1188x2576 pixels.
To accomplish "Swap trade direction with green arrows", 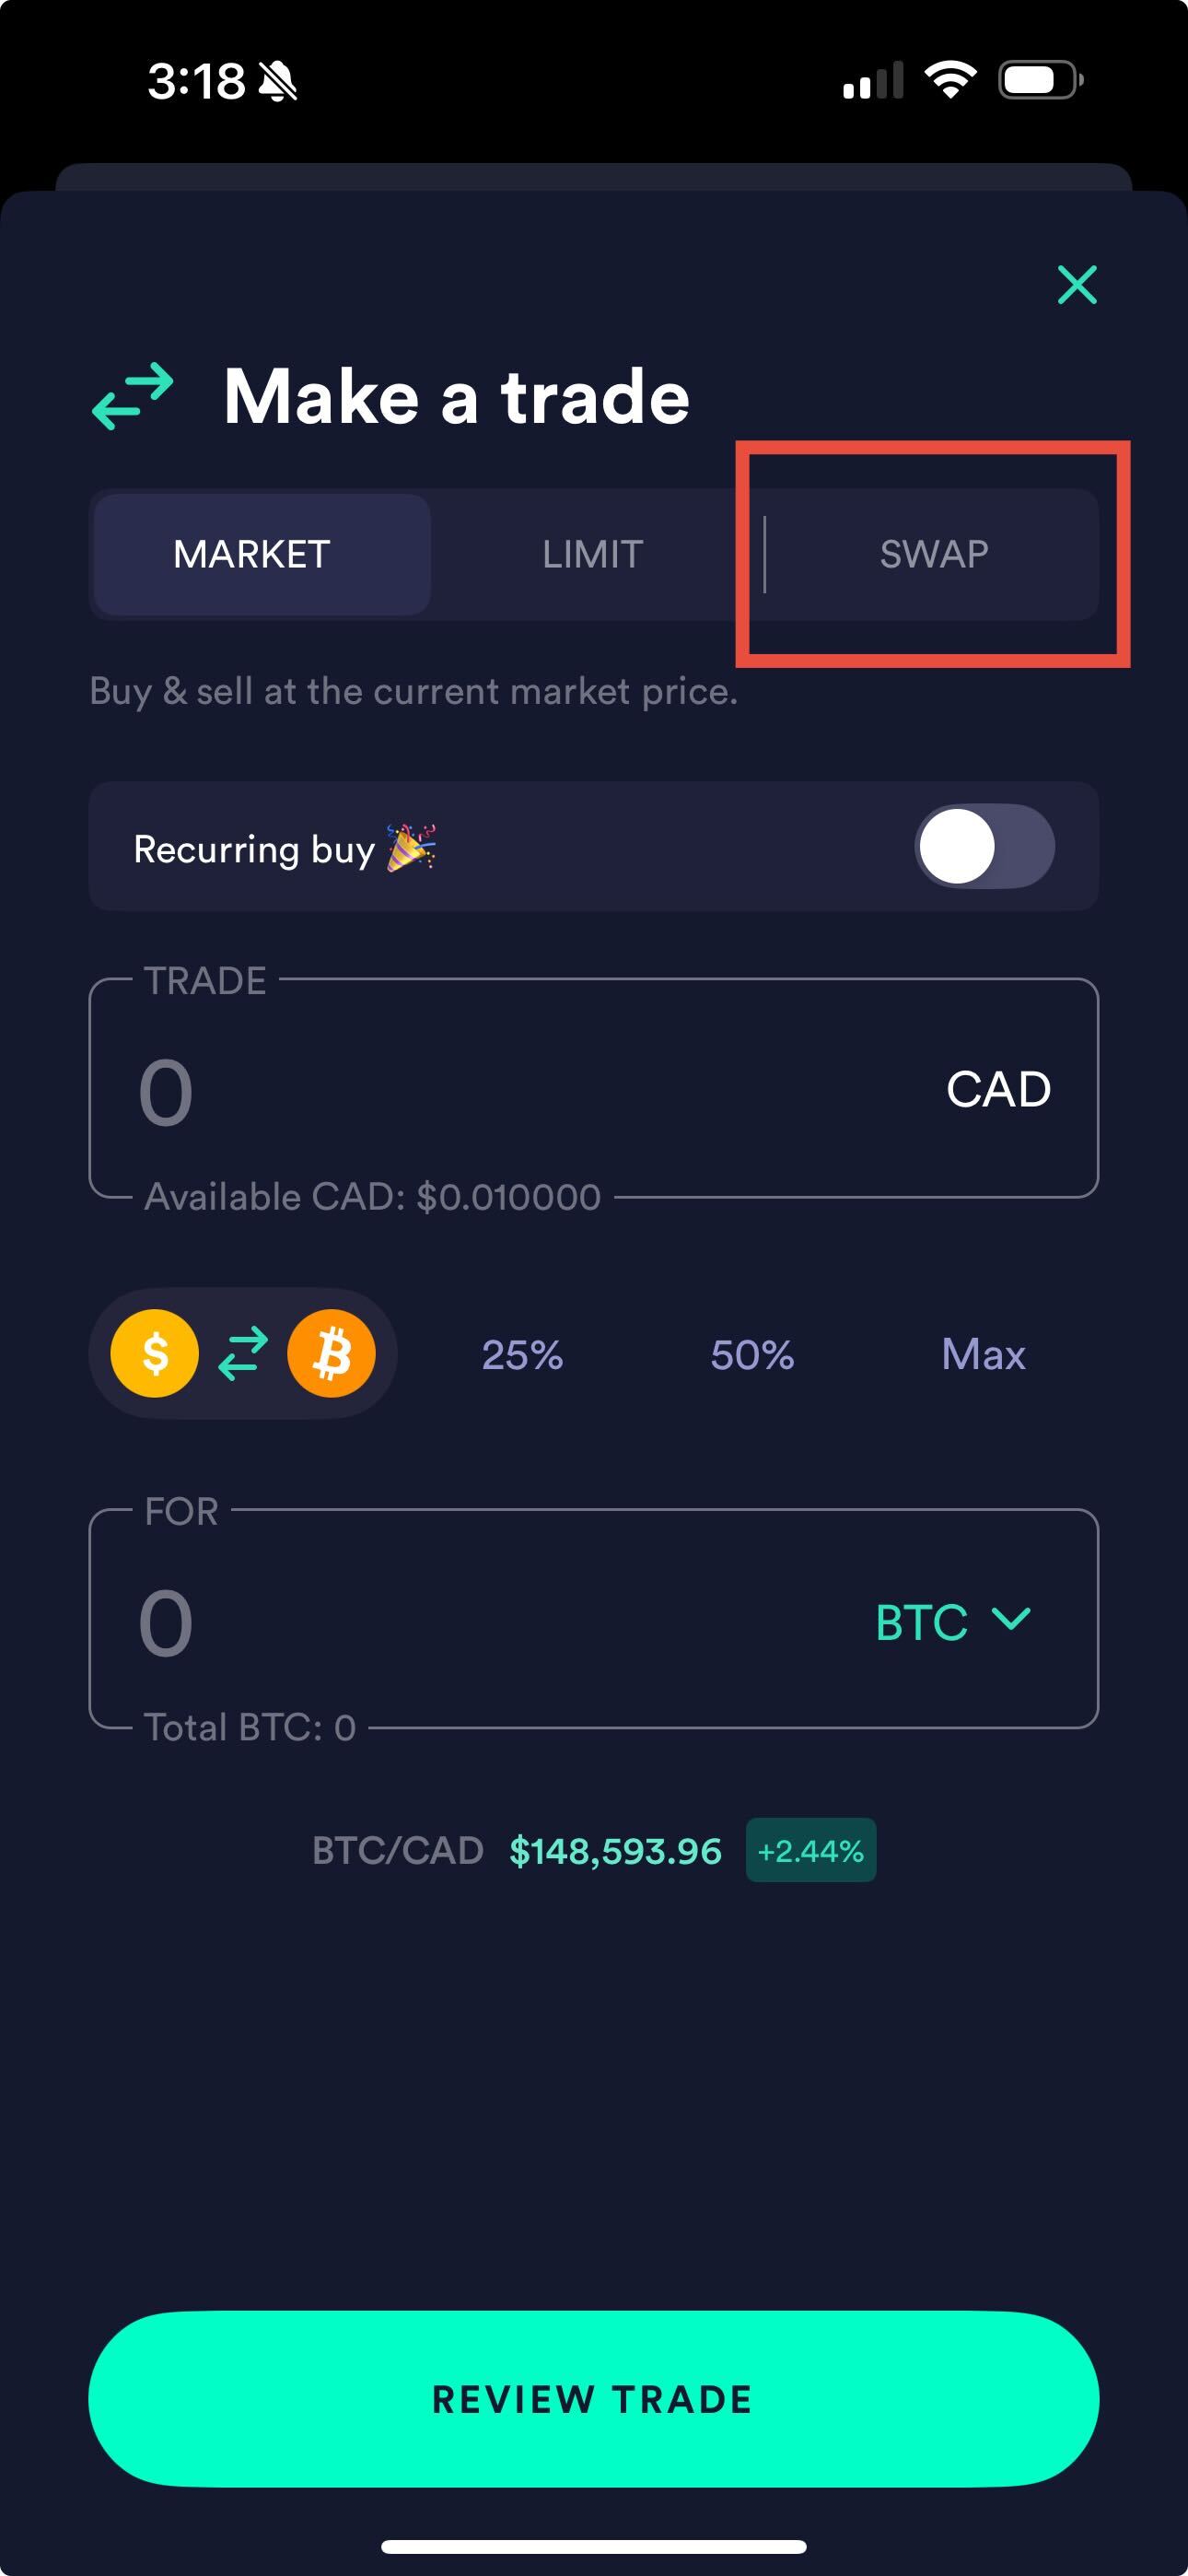I will pos(243,1353).
